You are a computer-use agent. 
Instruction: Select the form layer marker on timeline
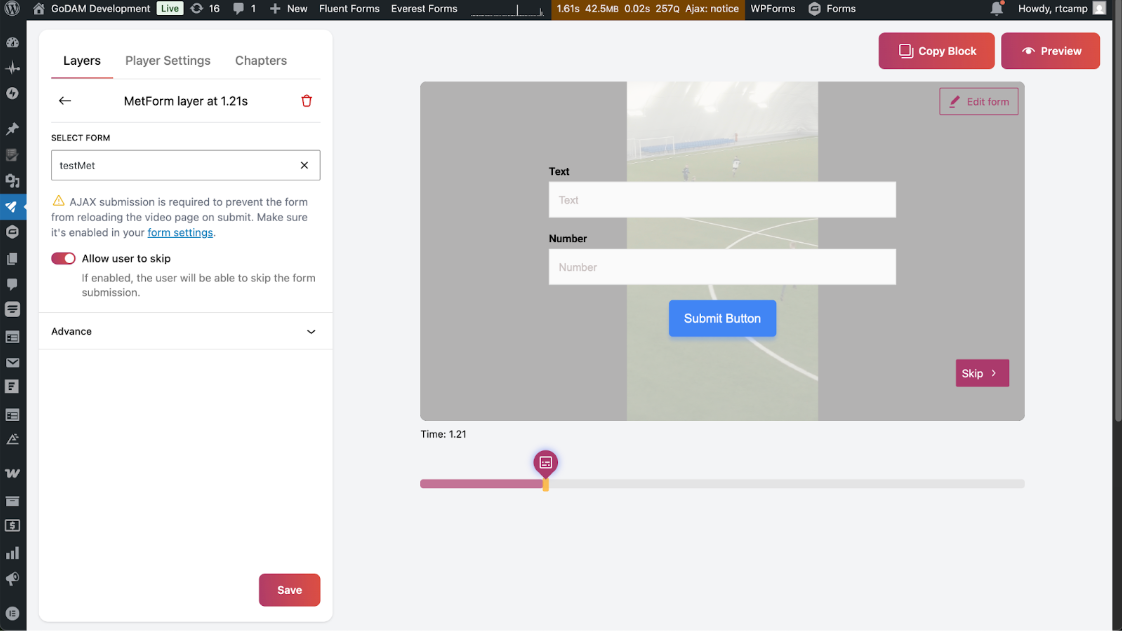coord(545,463)
